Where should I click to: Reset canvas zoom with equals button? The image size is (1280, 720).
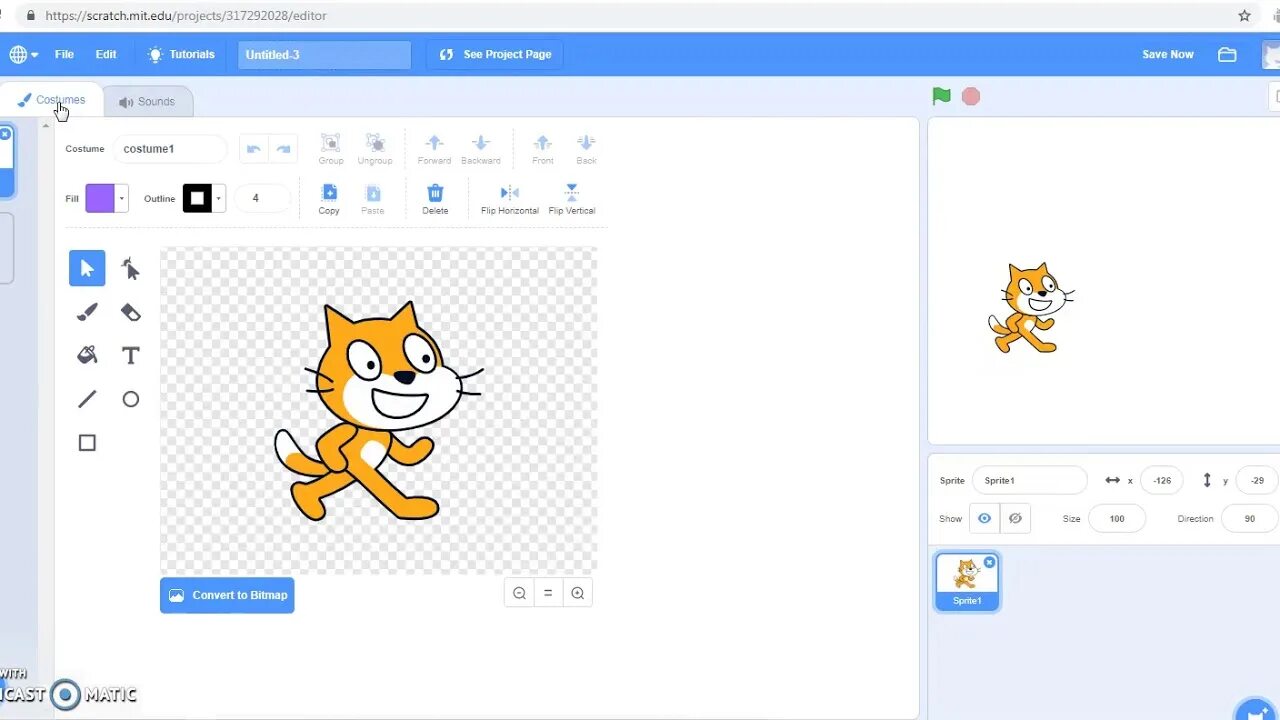click(x=548, y=593)
